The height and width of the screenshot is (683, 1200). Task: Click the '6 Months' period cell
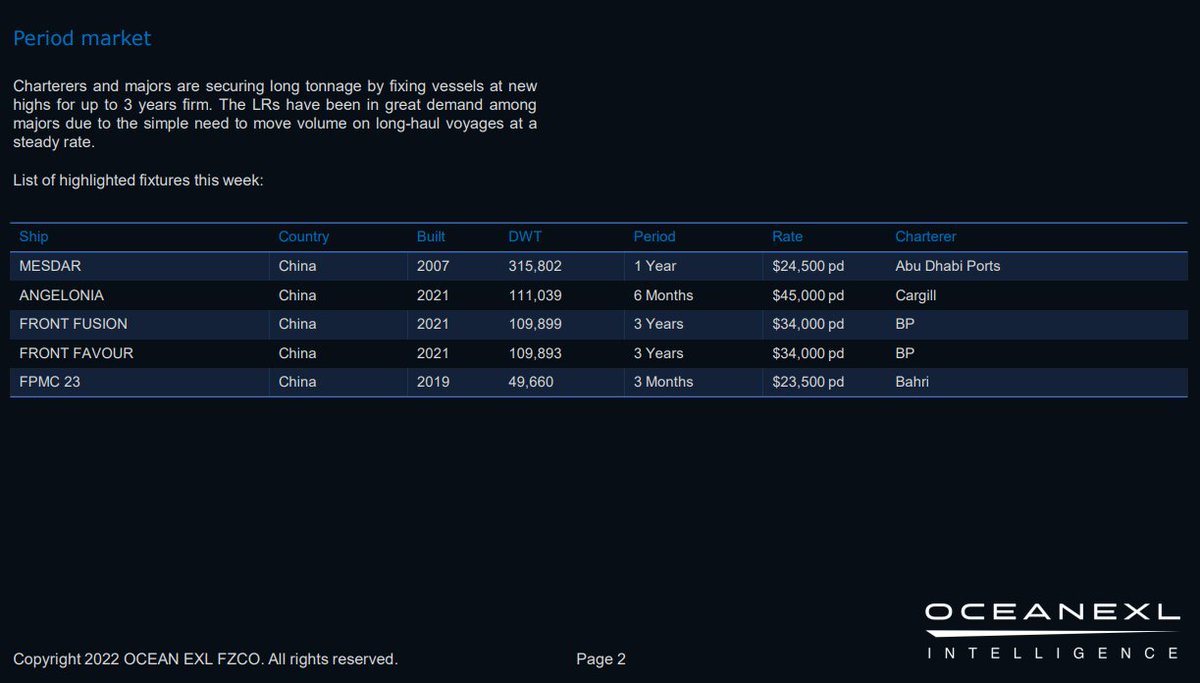[663, 295]
